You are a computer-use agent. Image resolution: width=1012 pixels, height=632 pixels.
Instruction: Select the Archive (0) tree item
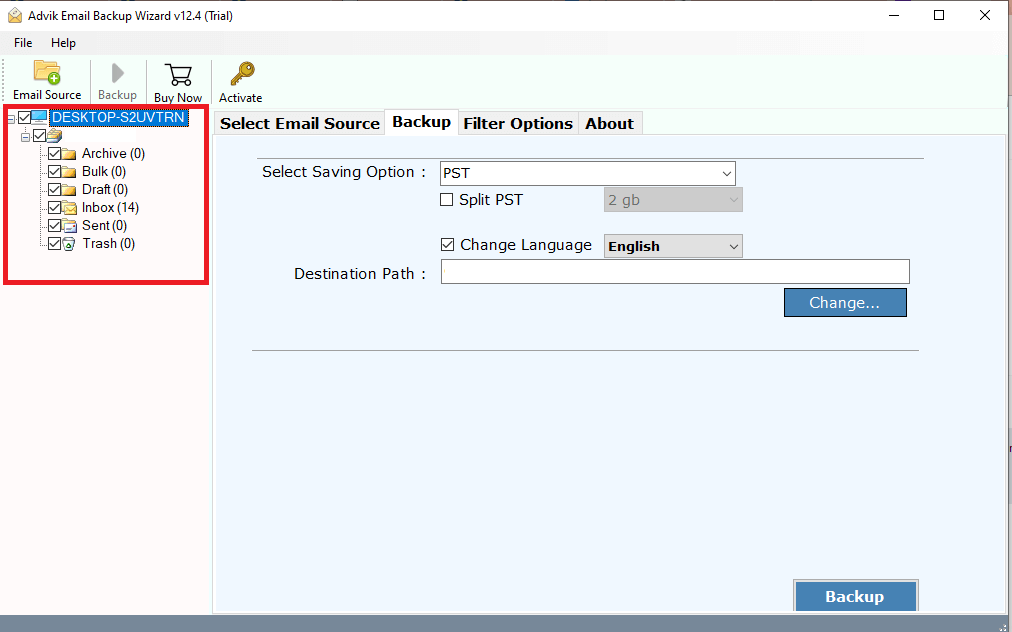[113, 154]
